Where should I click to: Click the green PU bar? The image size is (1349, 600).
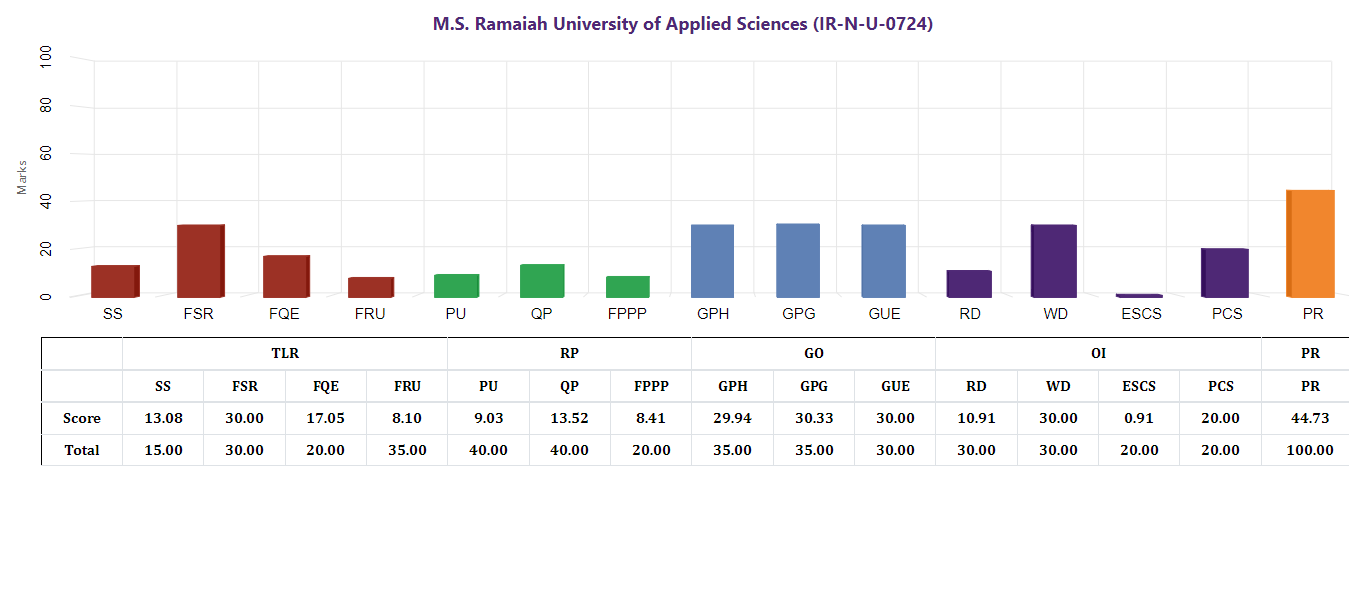click(457, 286)
